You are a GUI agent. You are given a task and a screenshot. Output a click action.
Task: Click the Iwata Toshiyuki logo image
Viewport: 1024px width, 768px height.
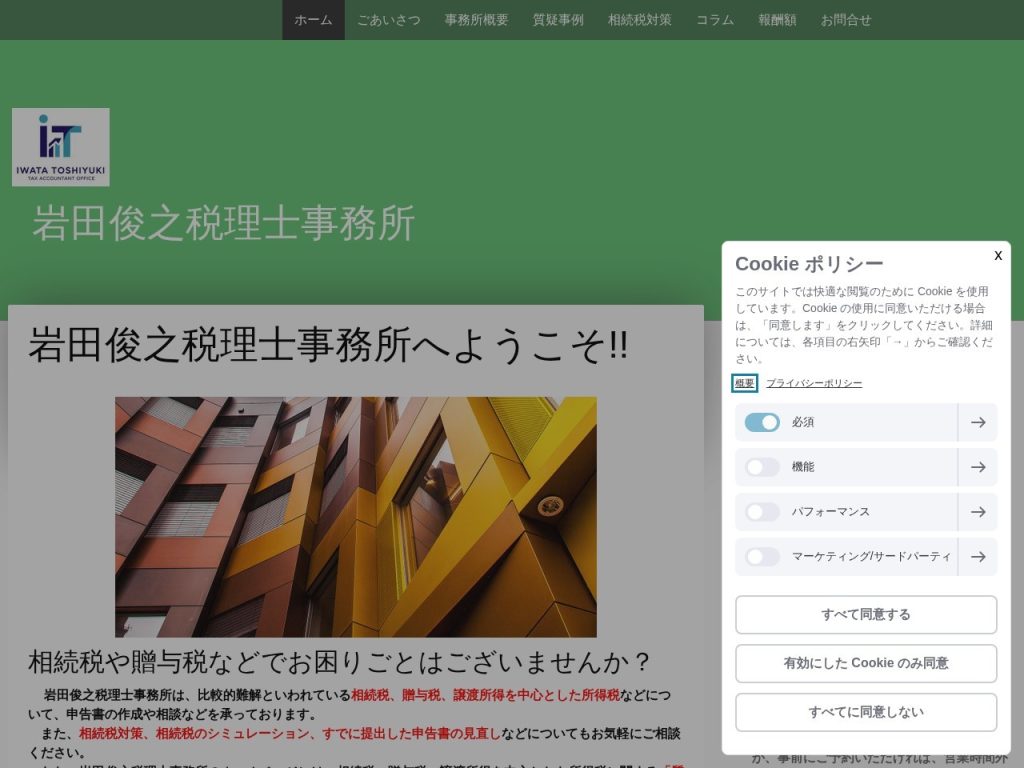(61, 147)
